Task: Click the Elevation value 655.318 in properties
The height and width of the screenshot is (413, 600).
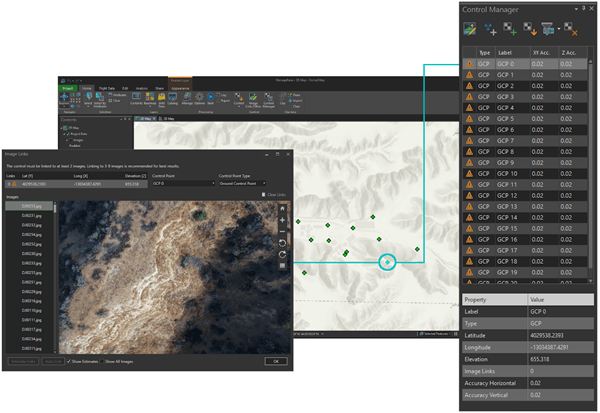Action: pyautogui.click(x=540, y=359)
